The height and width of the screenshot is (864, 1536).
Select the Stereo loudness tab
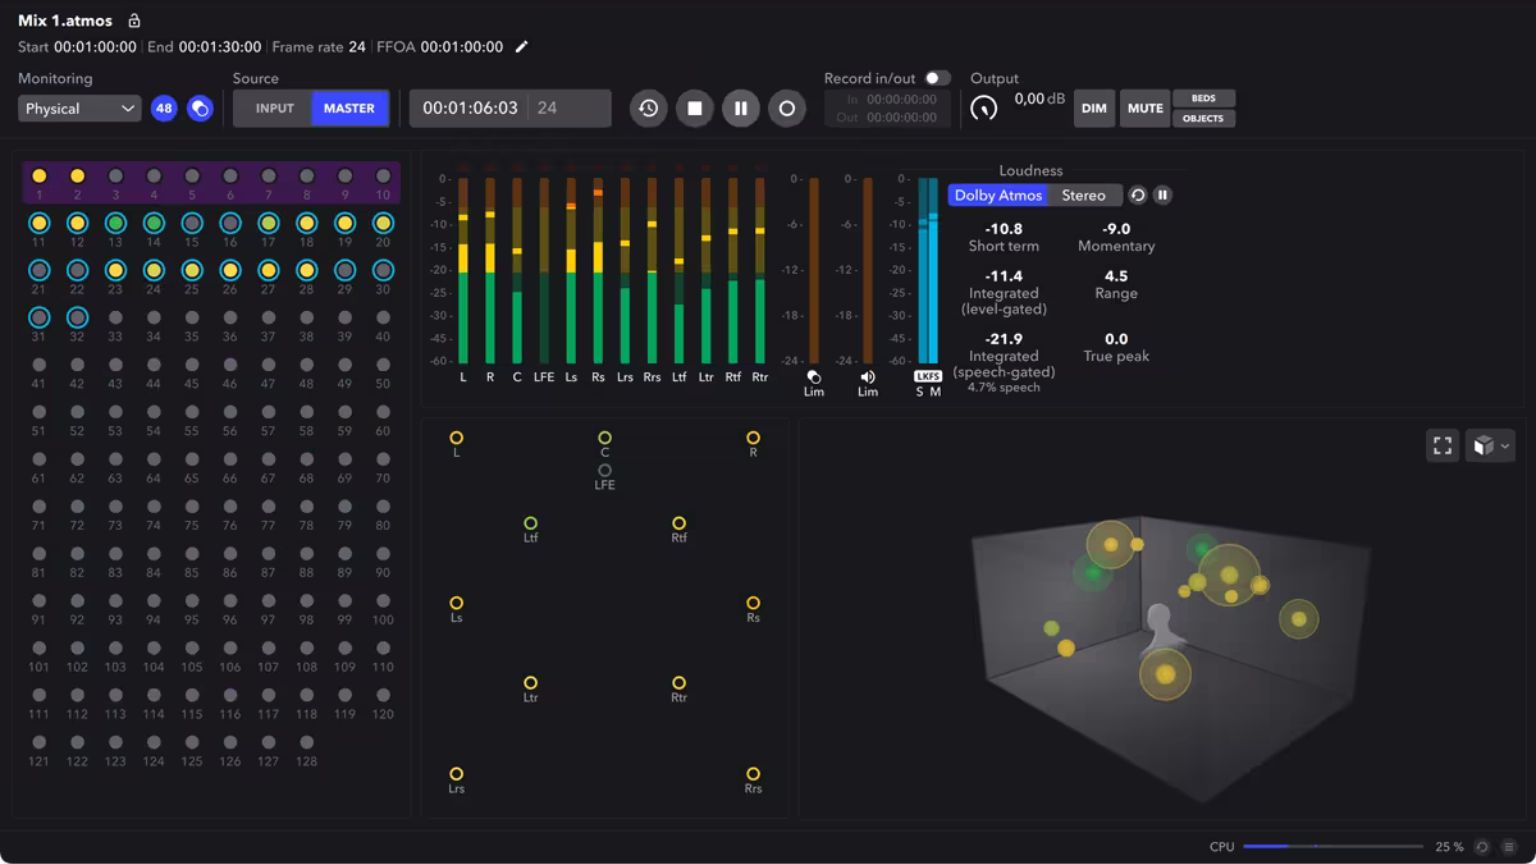[x=1083, y=195]
